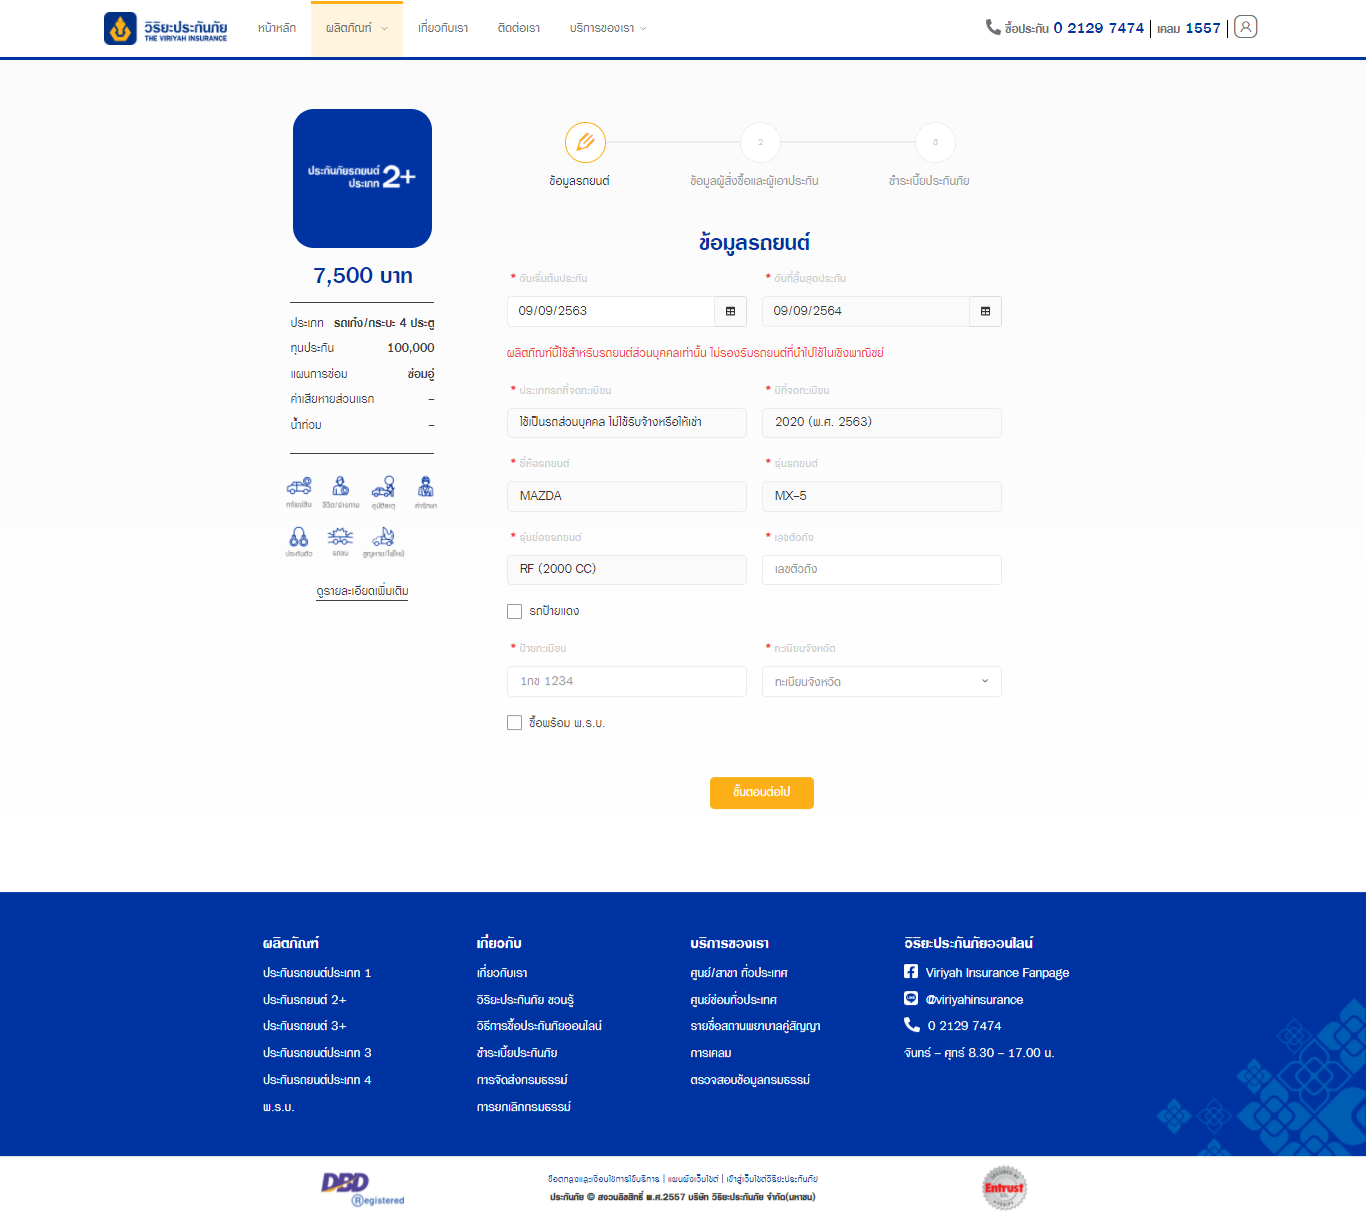The height and width of the screenshot is (1221, 1366).
Task: Focus the เลขตัวถัง input field
Action: click(x=882, y=570)
